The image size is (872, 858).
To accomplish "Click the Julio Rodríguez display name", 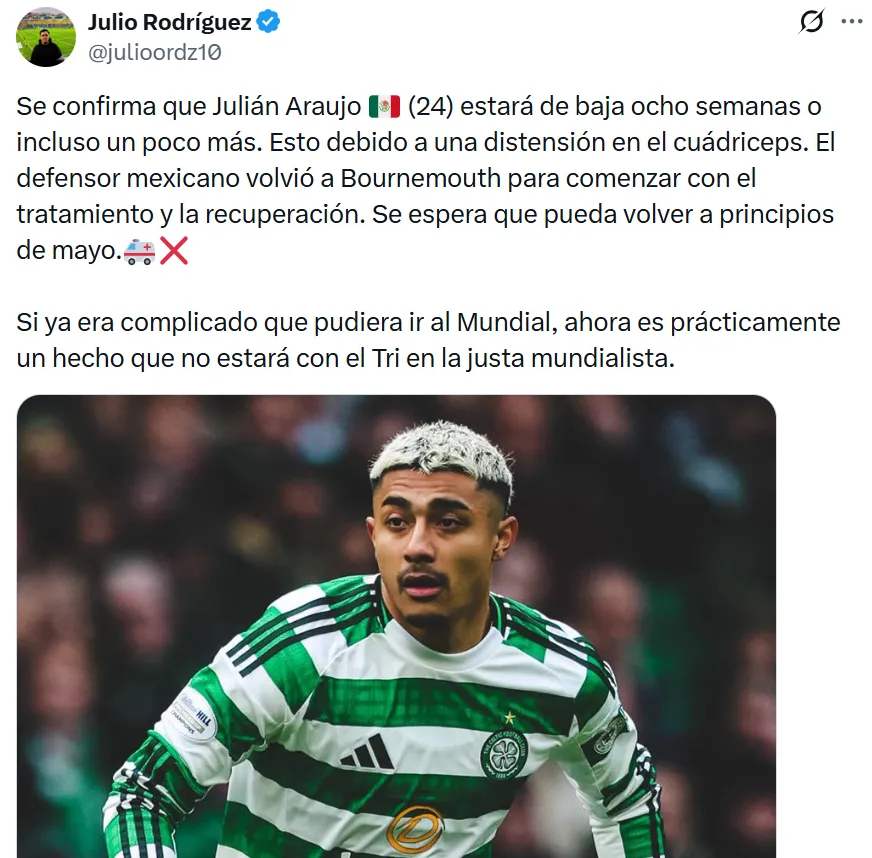I will 170,22.
